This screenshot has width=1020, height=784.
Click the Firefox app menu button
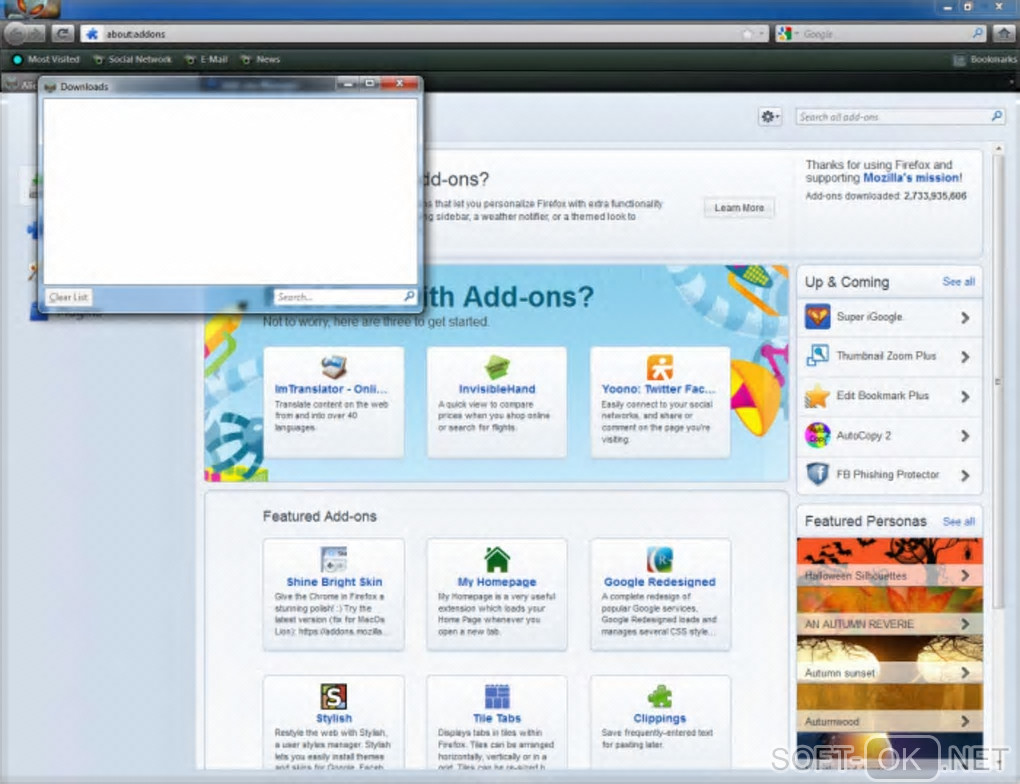coord(31,8)
